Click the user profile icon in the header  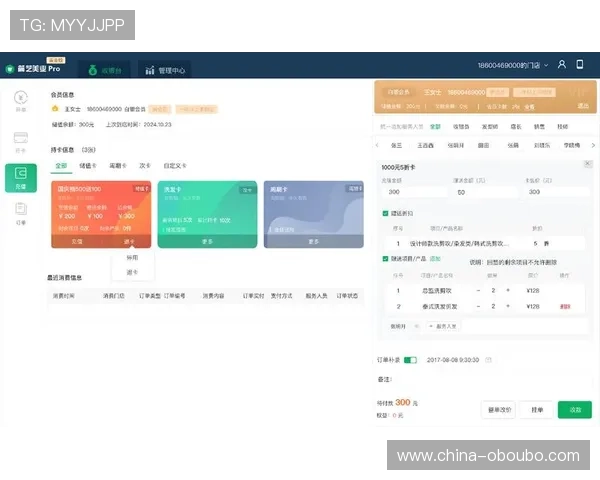tap(561, 64)
